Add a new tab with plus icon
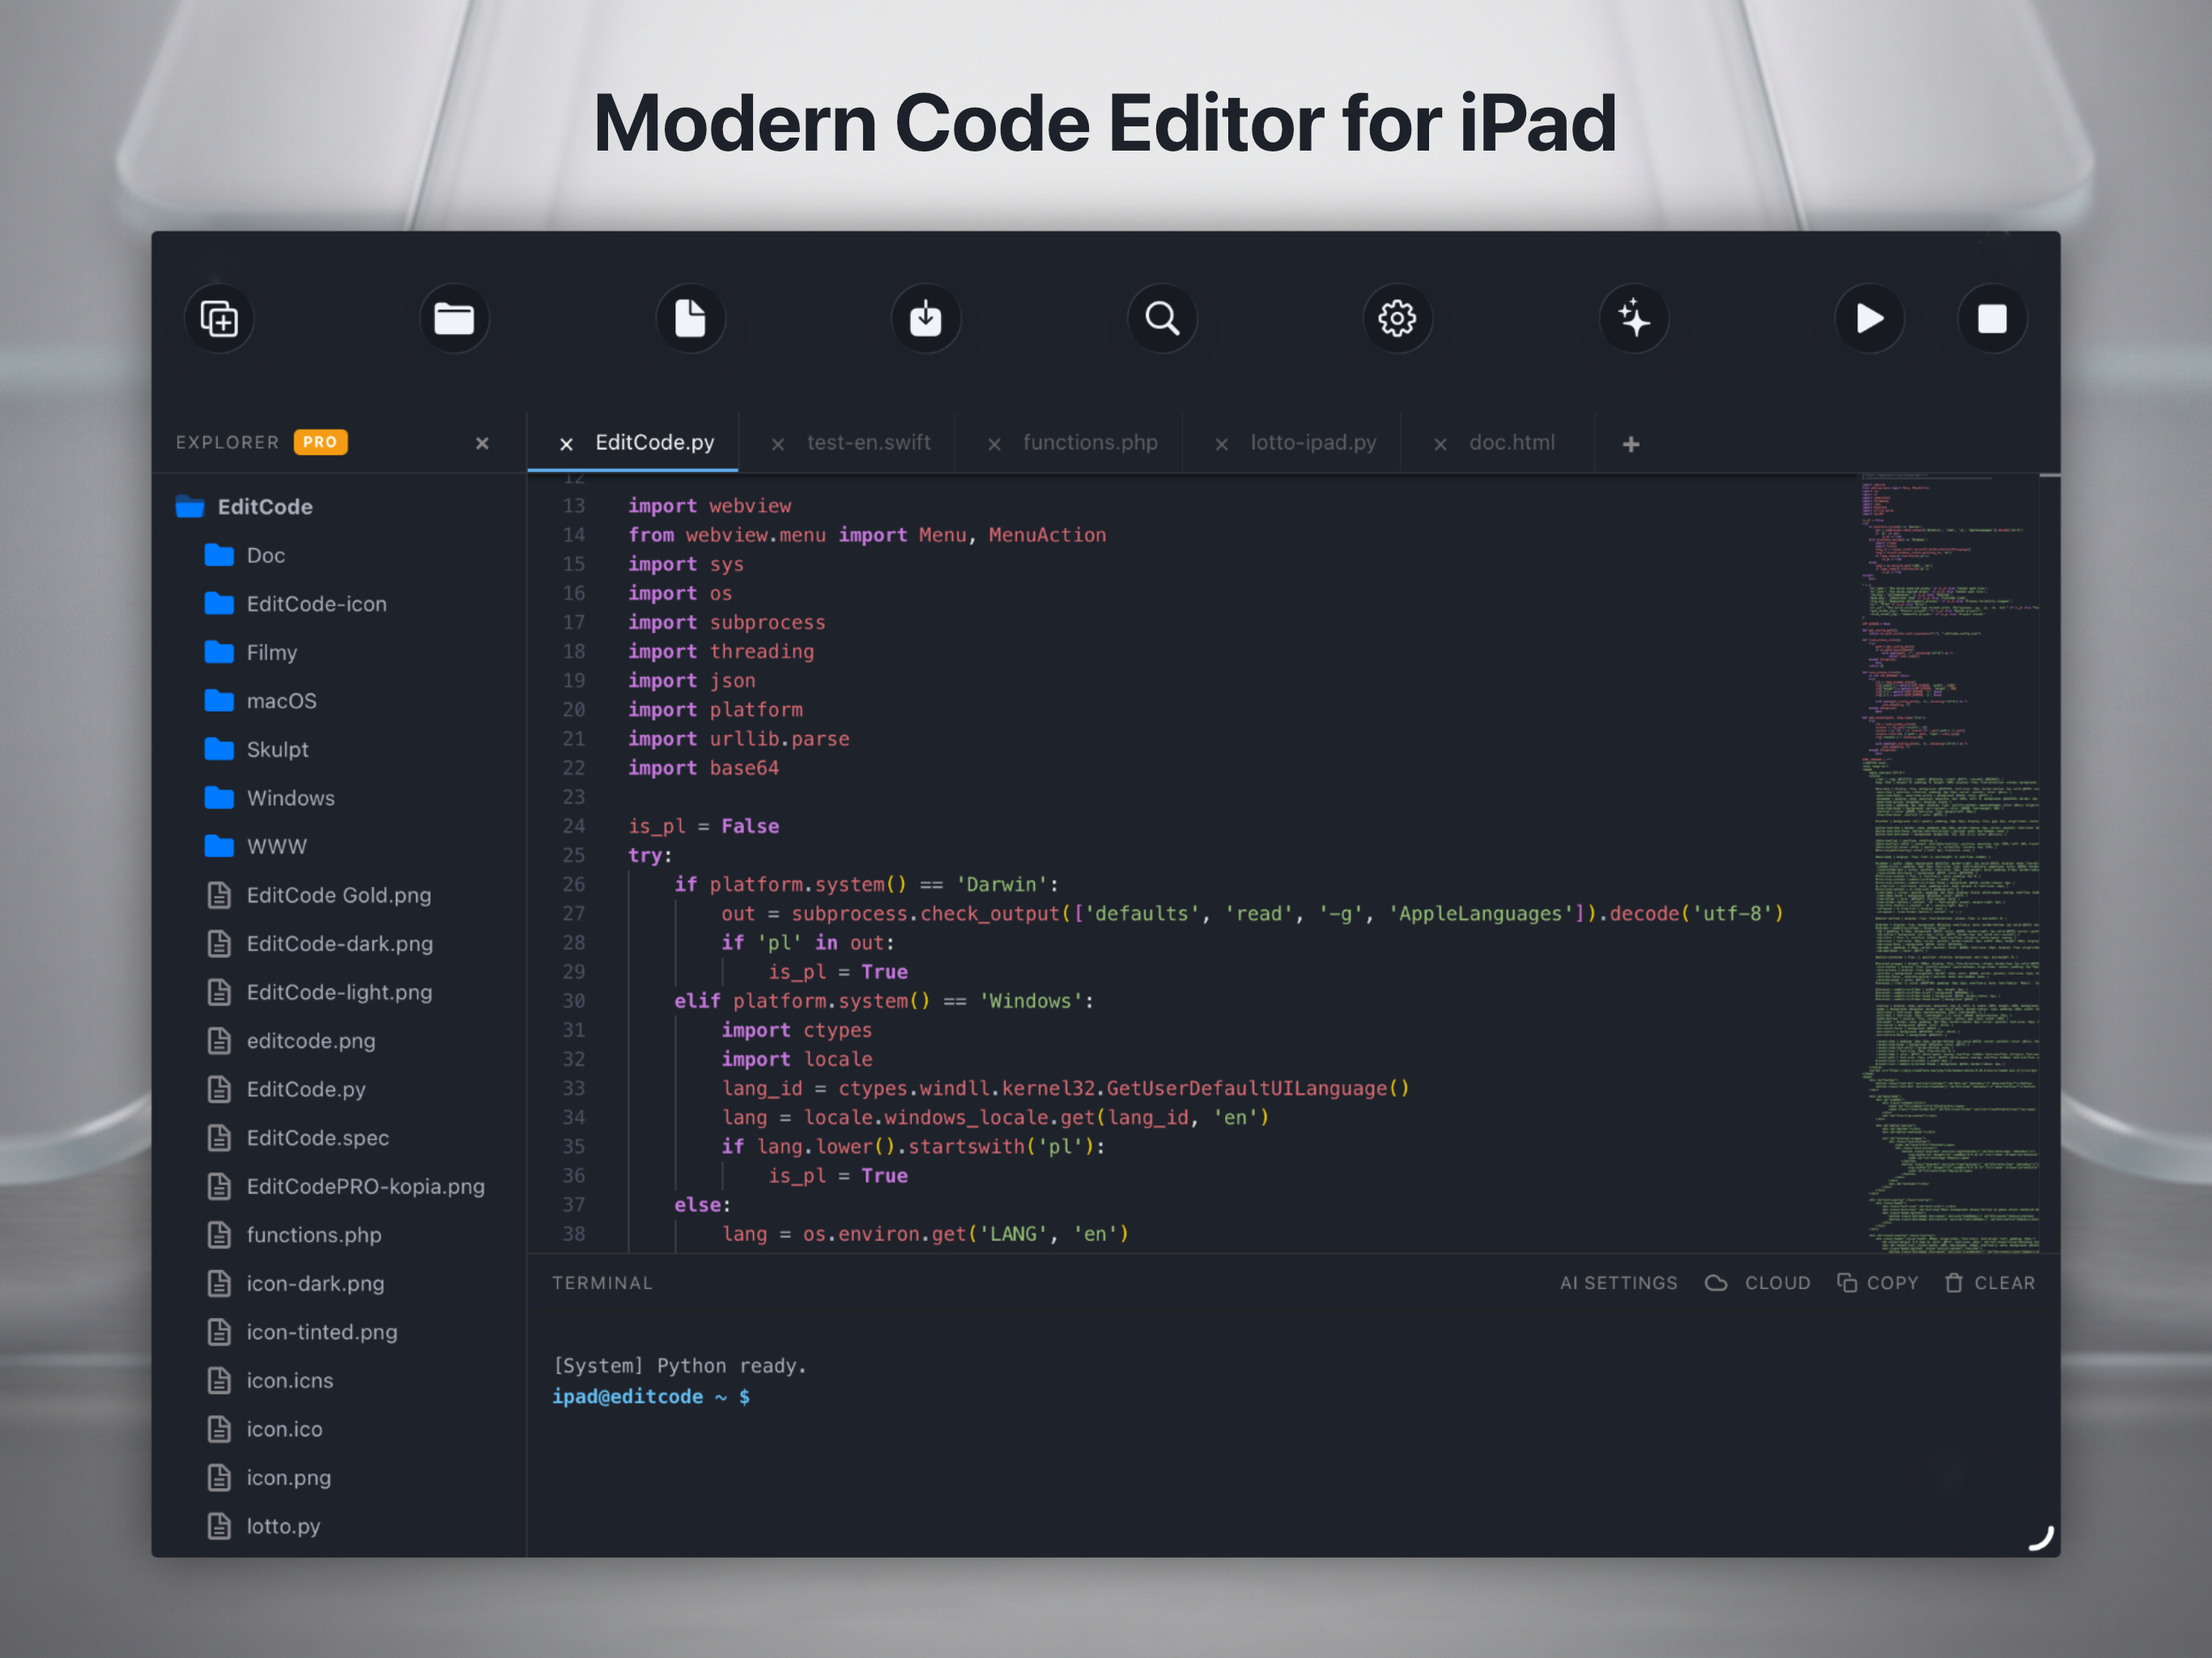The image size is (2212, 1658). tap(1631, 444)
